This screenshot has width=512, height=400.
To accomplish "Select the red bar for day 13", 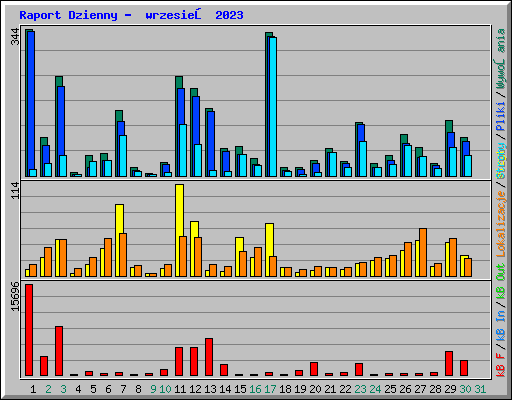I will 209,357.
